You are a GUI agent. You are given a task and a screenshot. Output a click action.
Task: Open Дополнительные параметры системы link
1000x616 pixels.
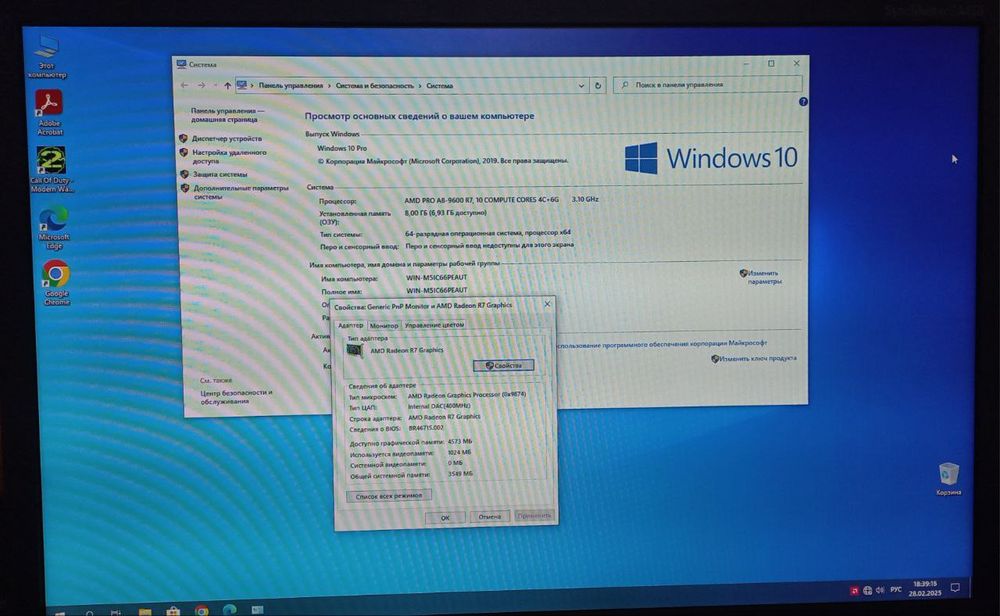[240, 192]
